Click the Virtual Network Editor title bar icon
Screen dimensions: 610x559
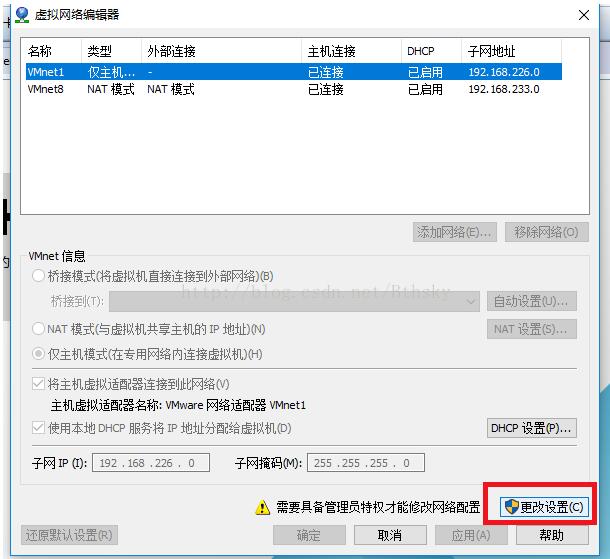click(22, 14)
